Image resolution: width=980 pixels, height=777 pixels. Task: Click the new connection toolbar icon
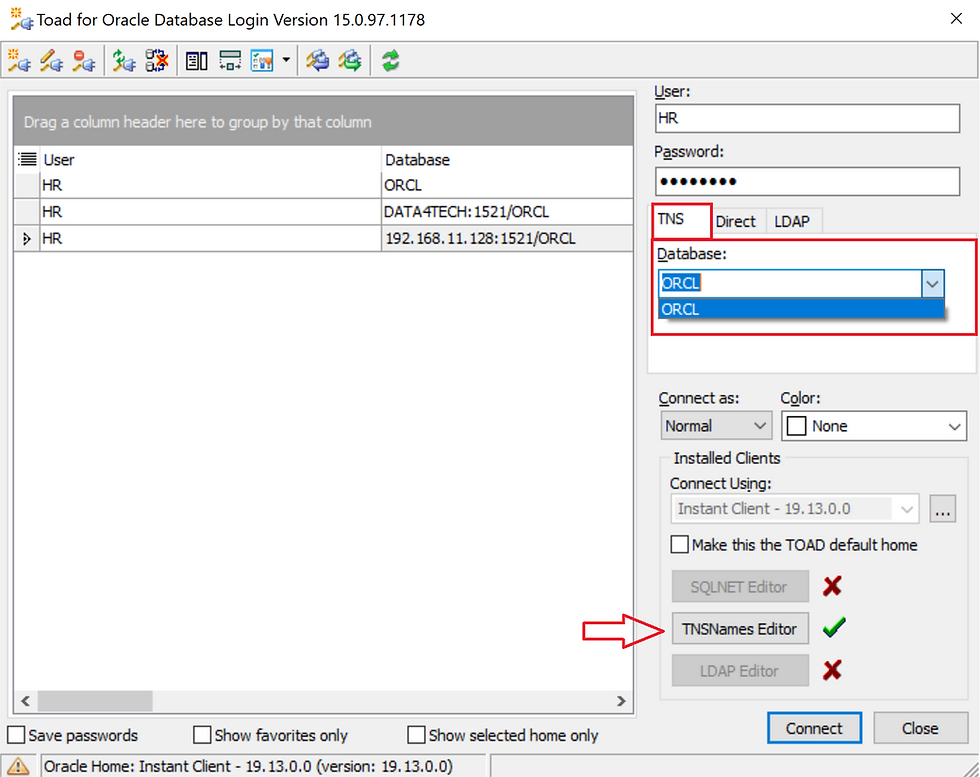[x=19, y=61]
